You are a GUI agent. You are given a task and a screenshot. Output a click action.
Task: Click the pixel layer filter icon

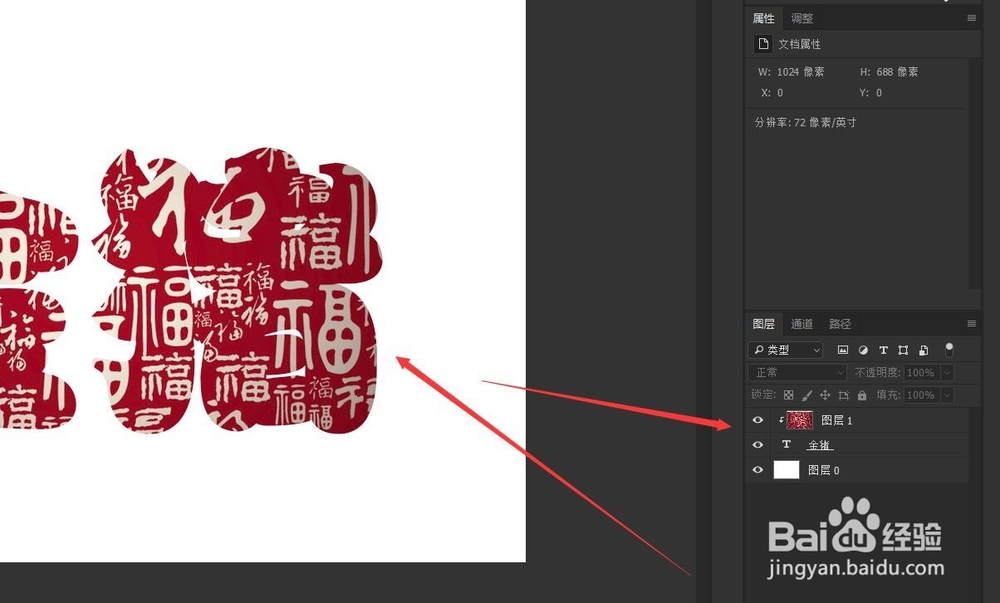click(x=843, y=351)
